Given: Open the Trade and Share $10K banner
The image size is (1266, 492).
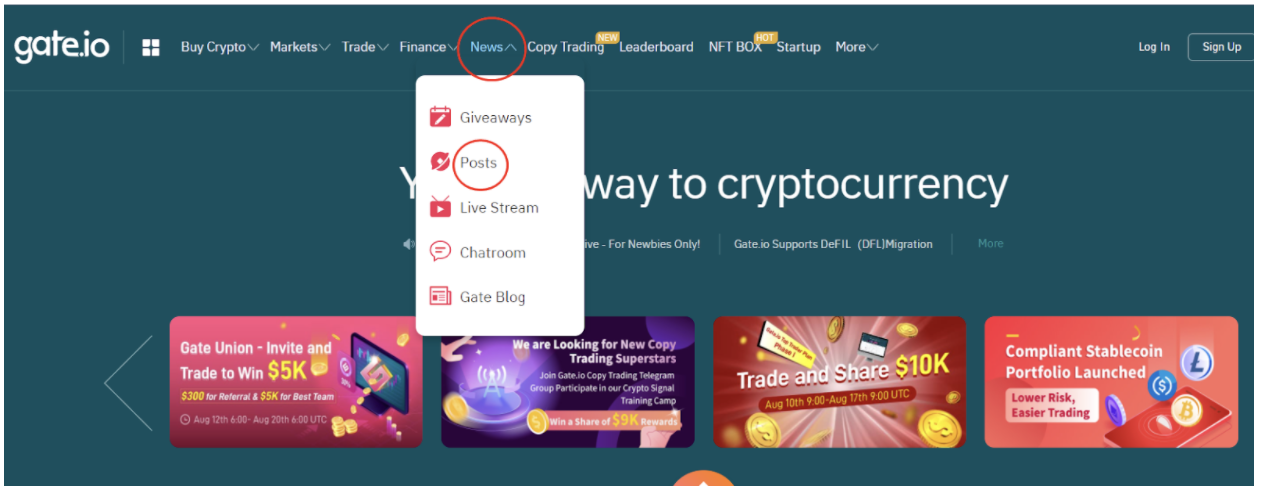Looking at the screenshot, I should pos(840,382).
